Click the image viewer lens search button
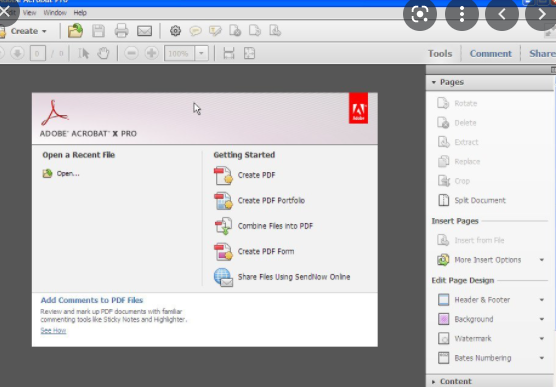 (x=420, y=14)
